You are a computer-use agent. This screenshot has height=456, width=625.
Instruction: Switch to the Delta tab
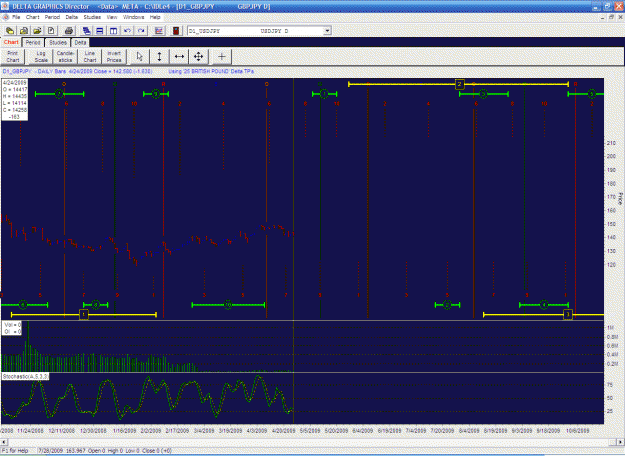pos(80,43)
